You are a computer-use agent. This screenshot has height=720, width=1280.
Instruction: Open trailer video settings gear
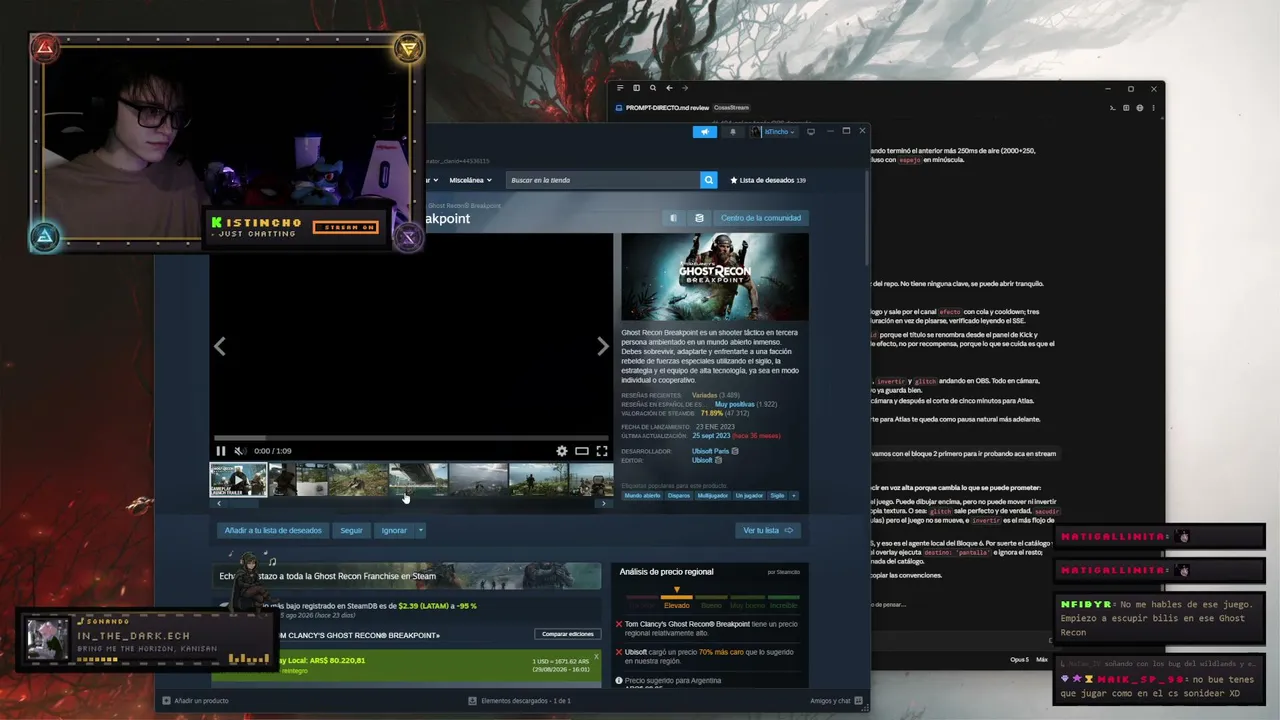pos(562,451)
